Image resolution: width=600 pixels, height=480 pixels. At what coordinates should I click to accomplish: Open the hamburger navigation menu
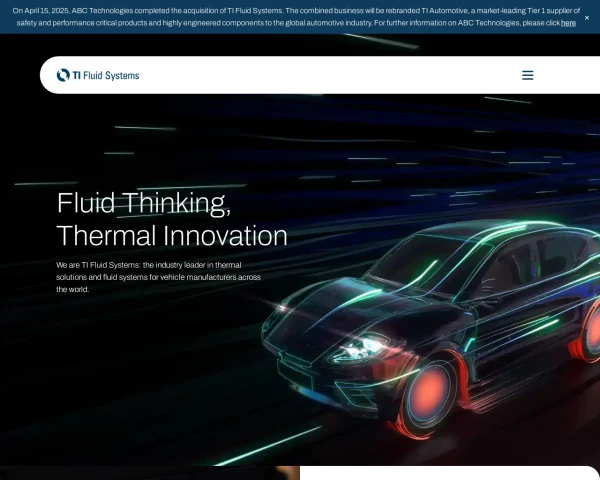coord(527,75)
